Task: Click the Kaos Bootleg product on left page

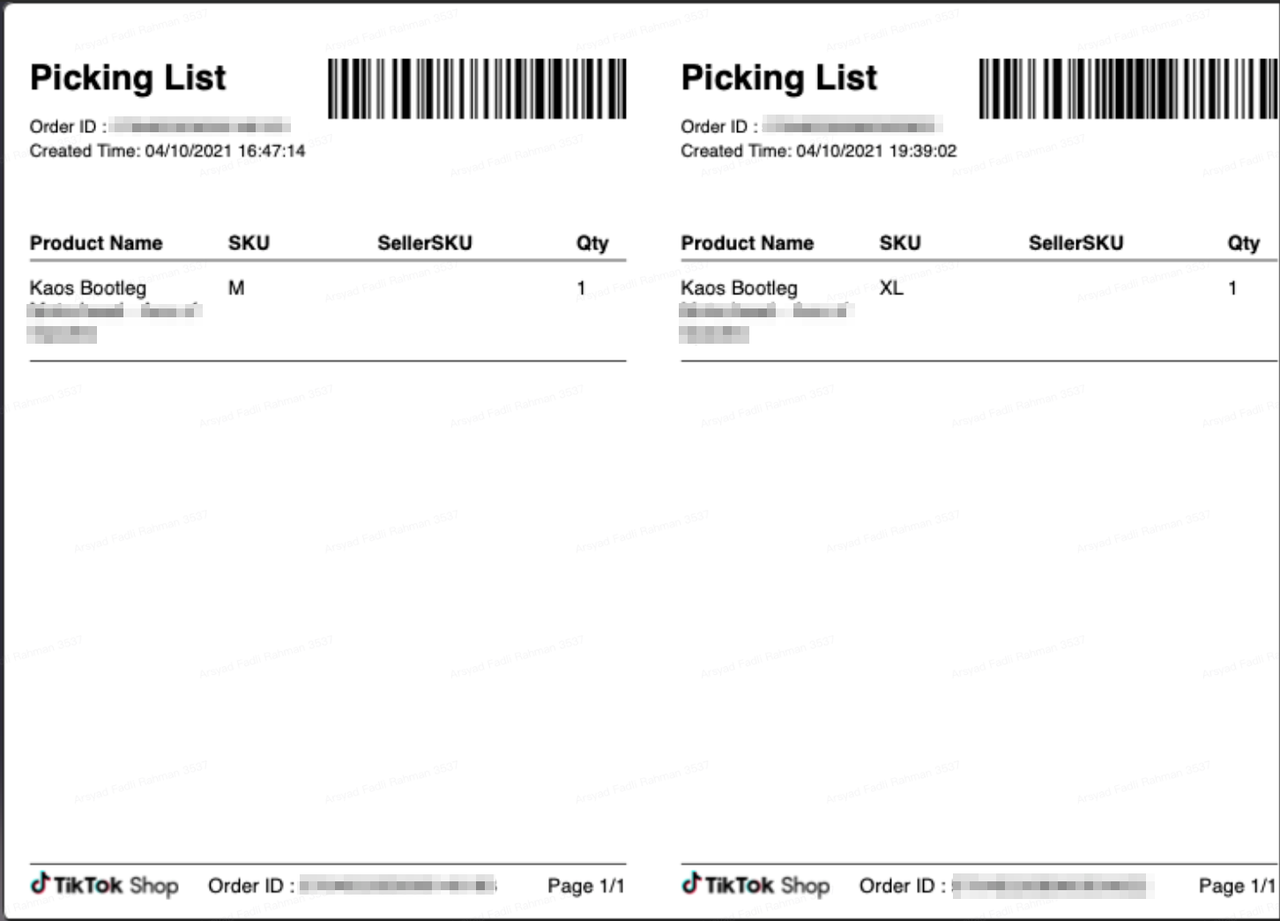Action: [x=88, y=288]
